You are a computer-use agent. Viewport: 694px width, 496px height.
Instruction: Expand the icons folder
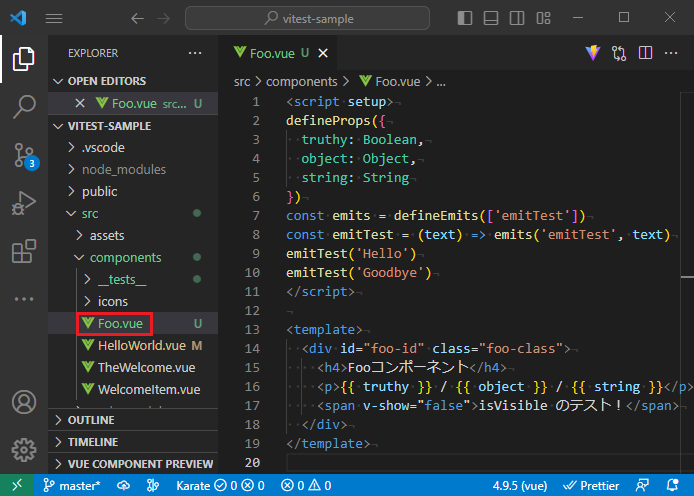coord(133,301)
